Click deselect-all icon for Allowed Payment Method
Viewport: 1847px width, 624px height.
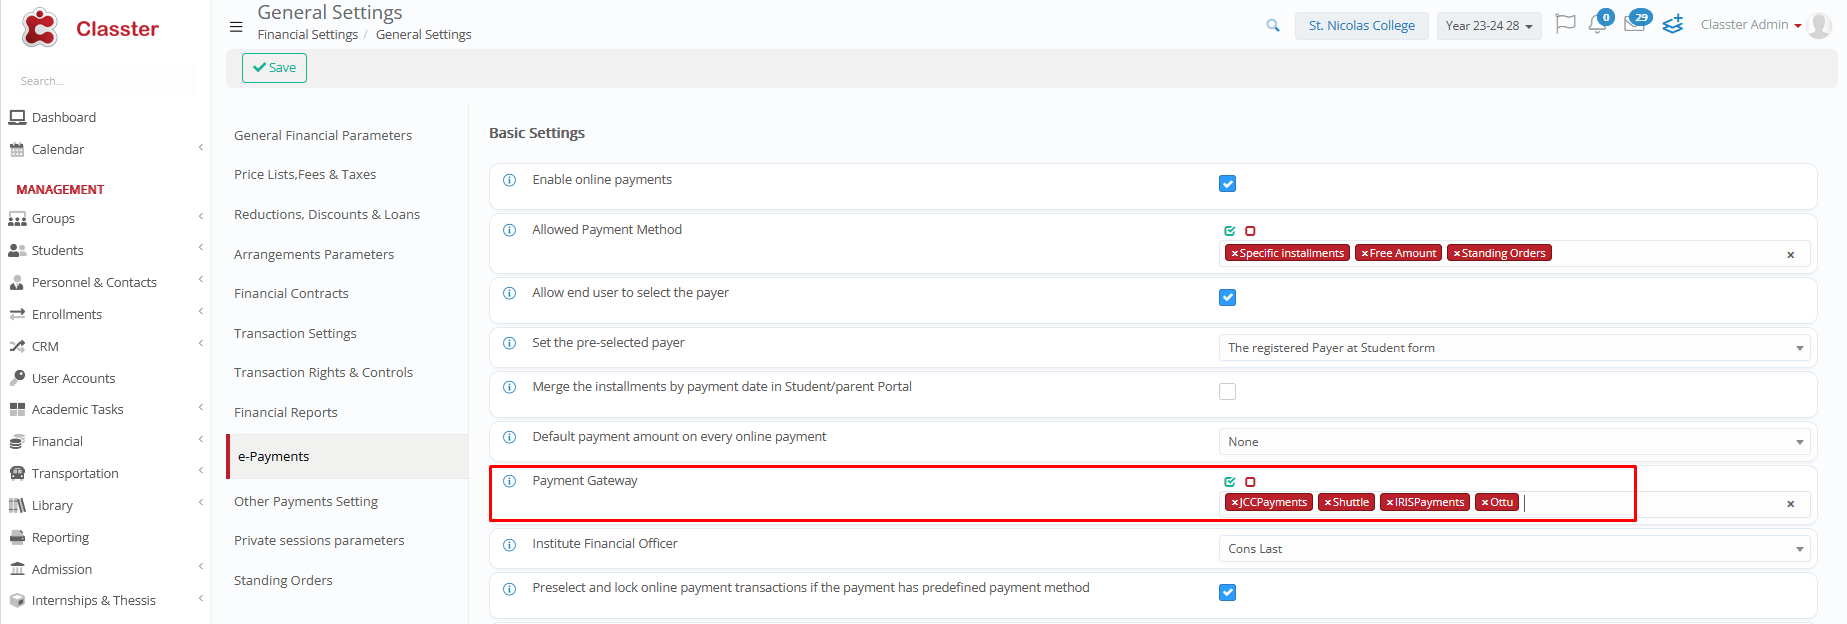click(x=1250, y=231)
